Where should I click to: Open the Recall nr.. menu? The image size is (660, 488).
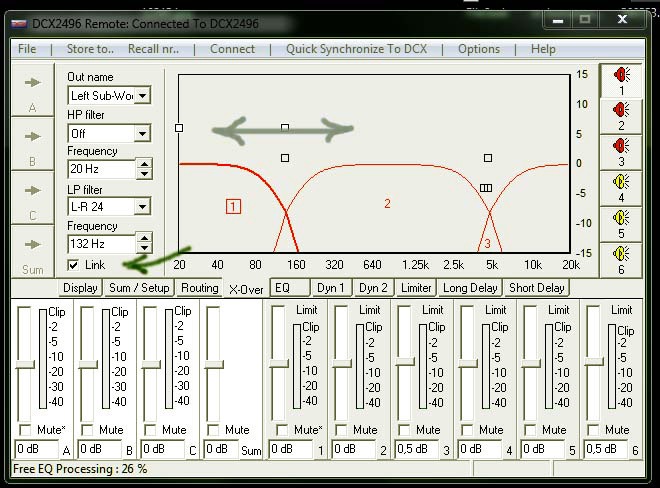click(153, 49)
